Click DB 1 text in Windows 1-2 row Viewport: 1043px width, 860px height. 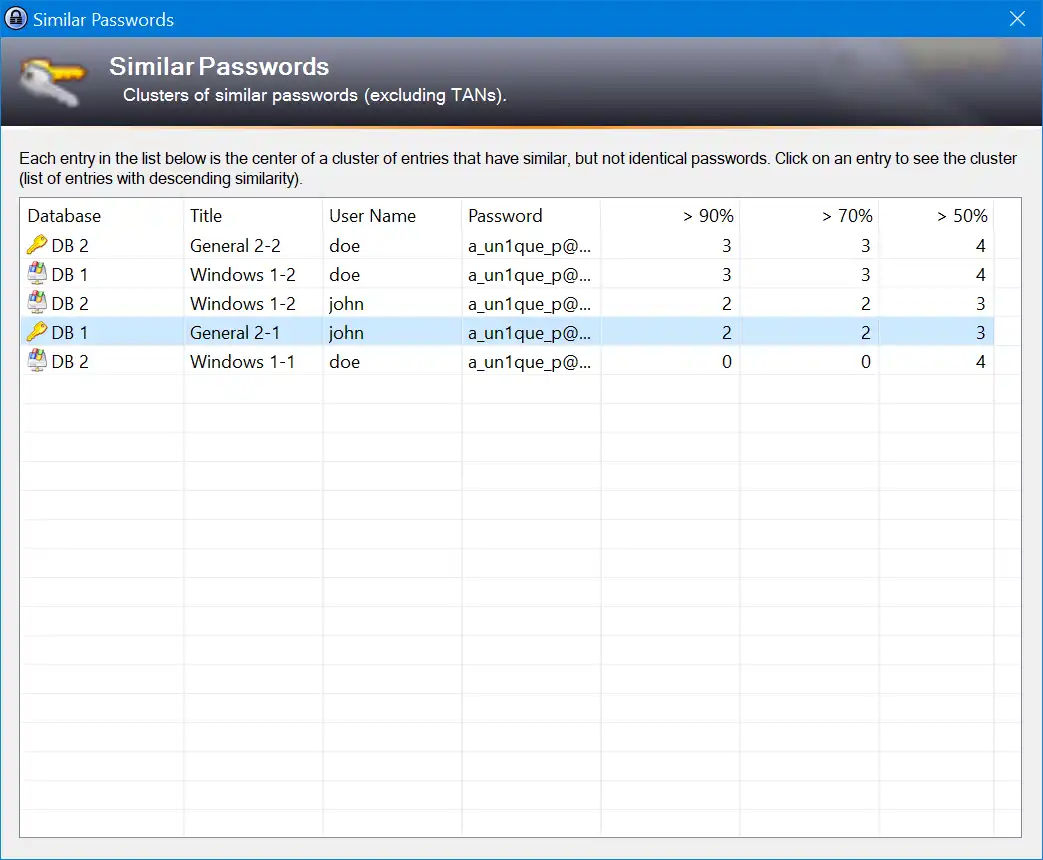point(70,275)
